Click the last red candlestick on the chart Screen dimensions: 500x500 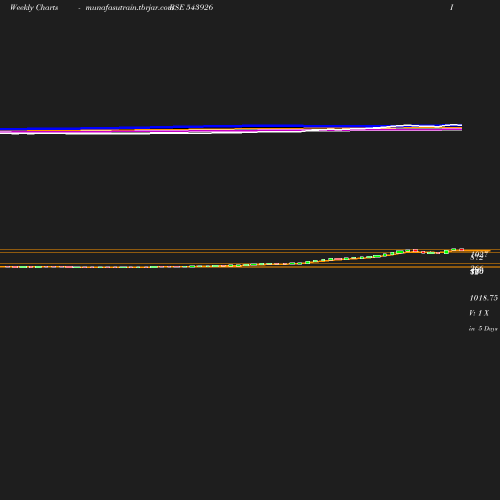click(x=461, y=249)
